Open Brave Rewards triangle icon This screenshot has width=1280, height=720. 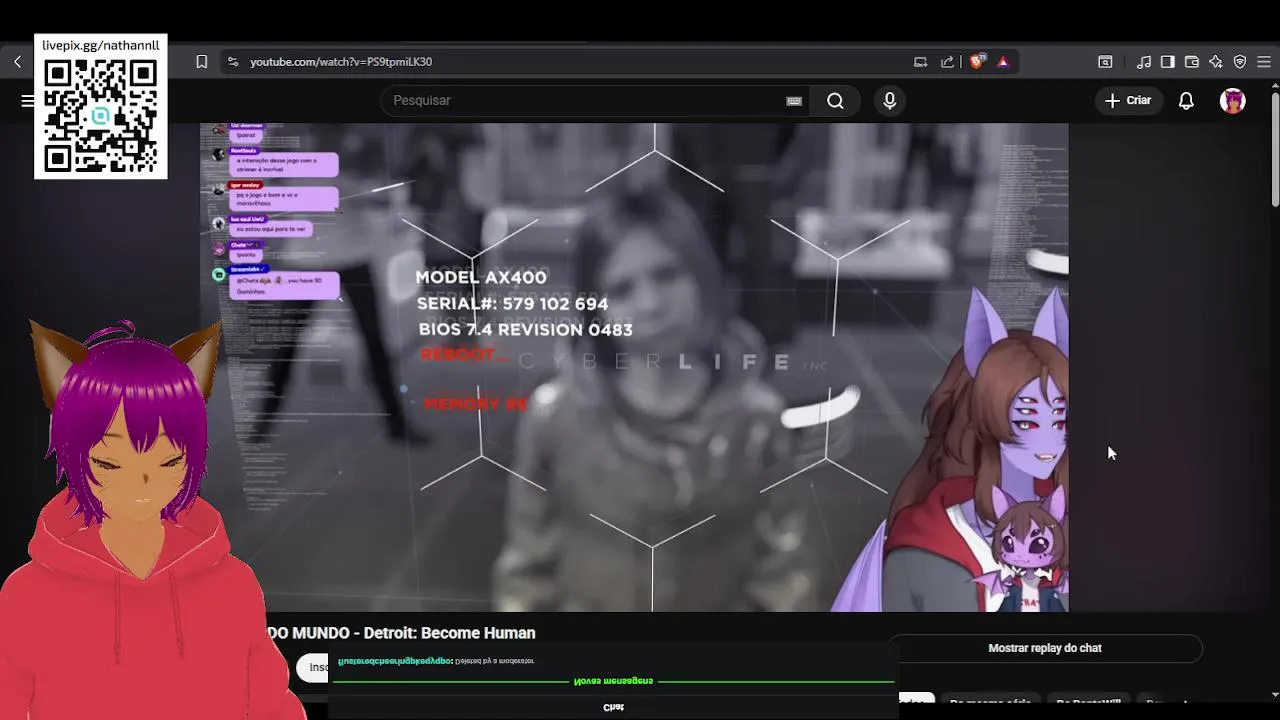[x=1003, y=62]
